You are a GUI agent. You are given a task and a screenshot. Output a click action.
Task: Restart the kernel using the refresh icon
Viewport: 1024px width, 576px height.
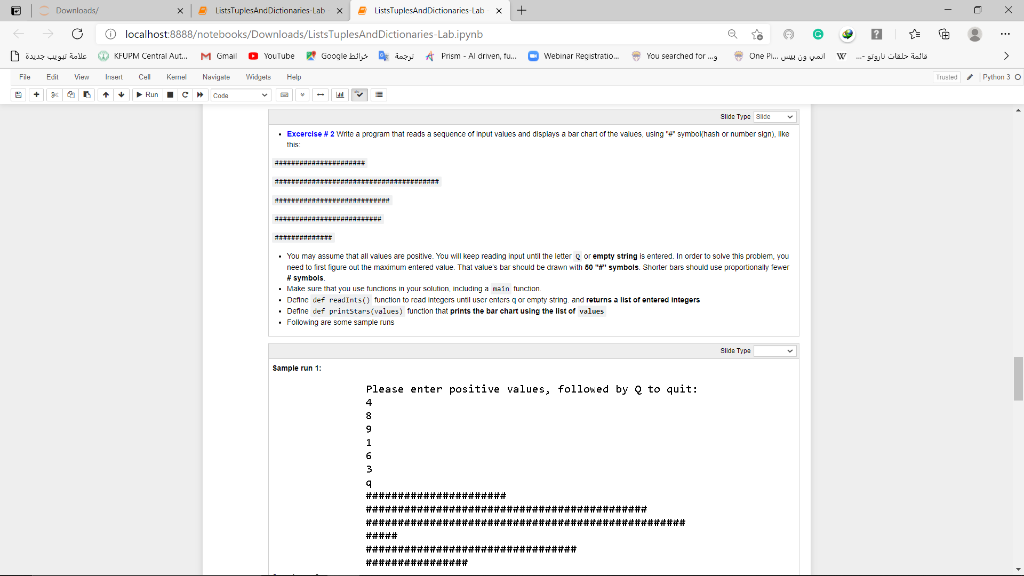click(x=184, y=94)
